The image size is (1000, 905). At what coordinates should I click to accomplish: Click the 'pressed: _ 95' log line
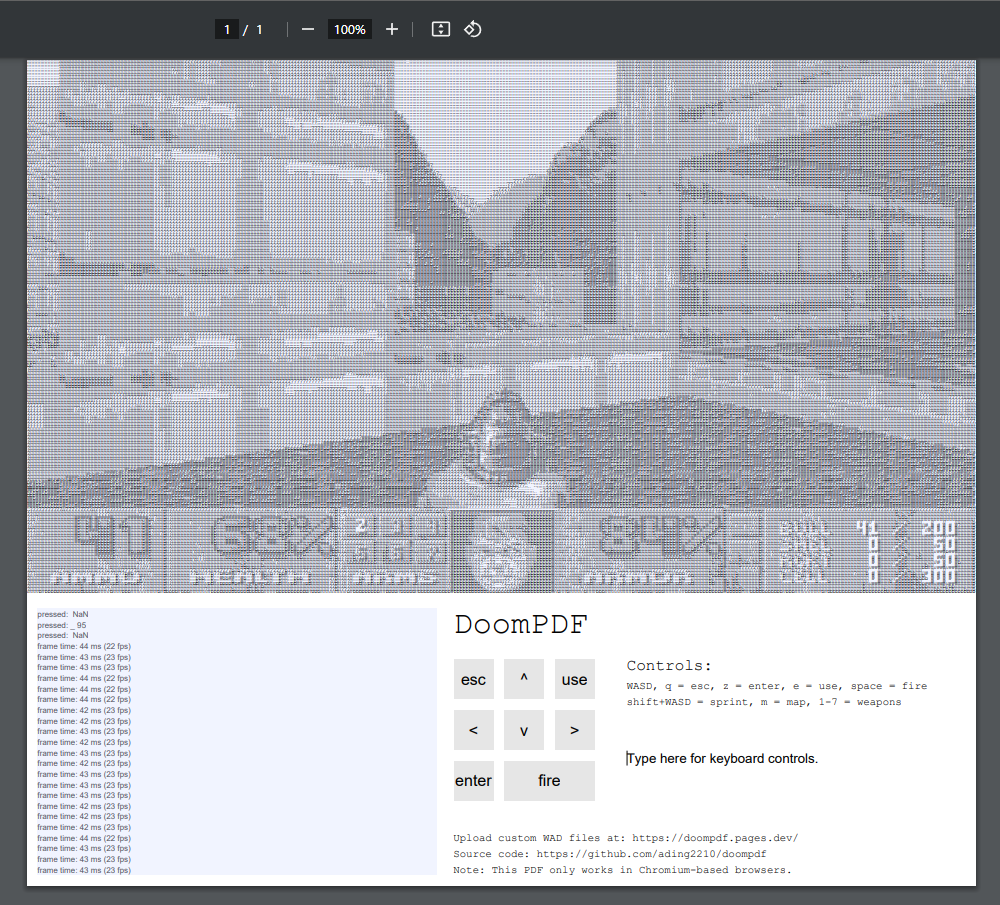[x=62, y=625]
